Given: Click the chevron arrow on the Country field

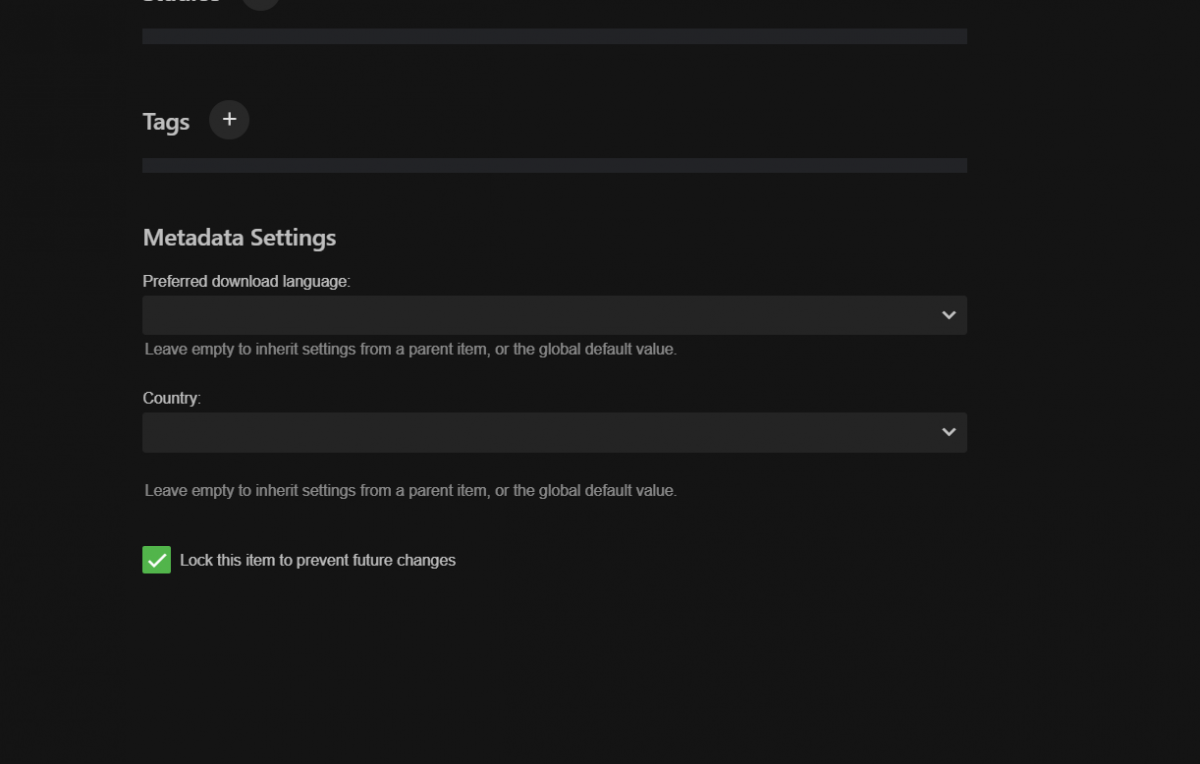Looking at the screenshot, I should pos(948,432).
